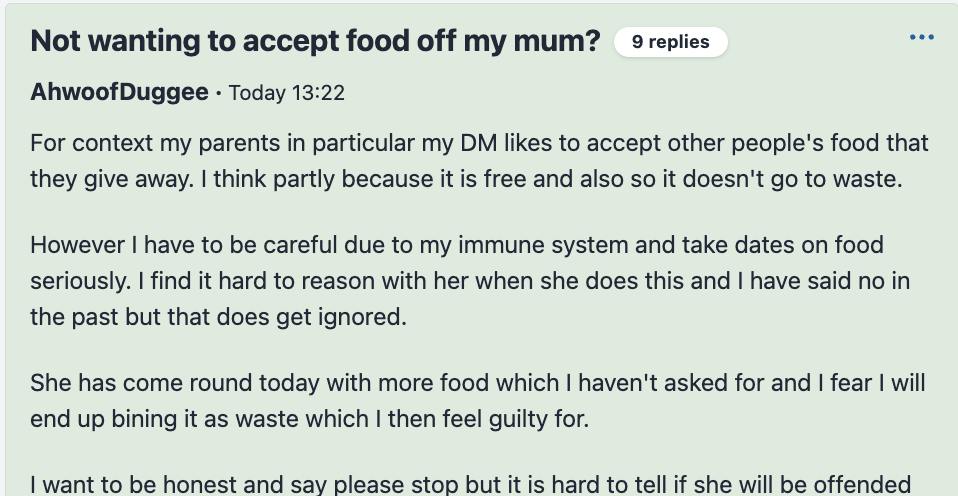Click the line starting "end up bining it"

pyautogui.click(x=309, y=419)
